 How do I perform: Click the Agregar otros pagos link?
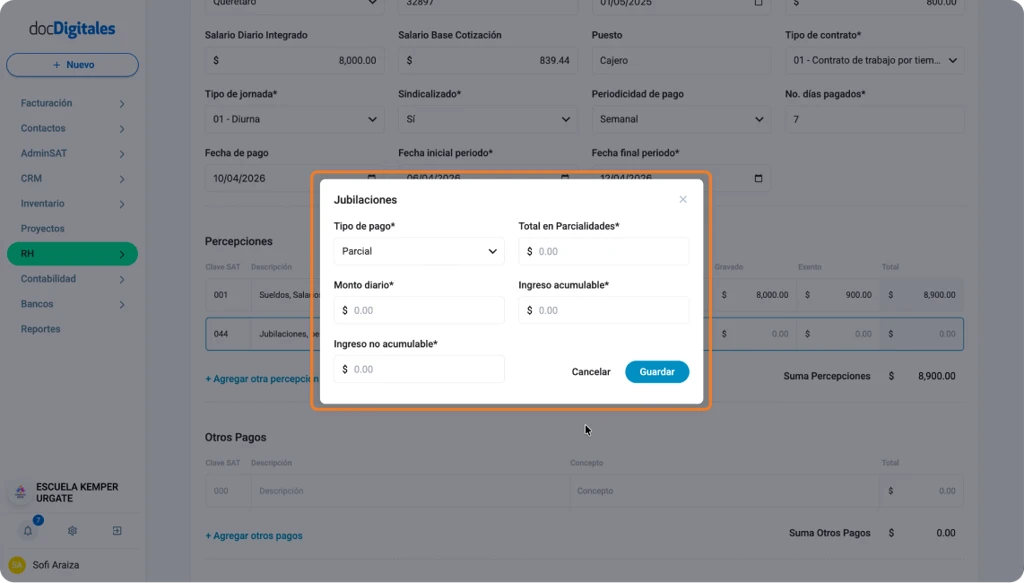pos(254,535)
